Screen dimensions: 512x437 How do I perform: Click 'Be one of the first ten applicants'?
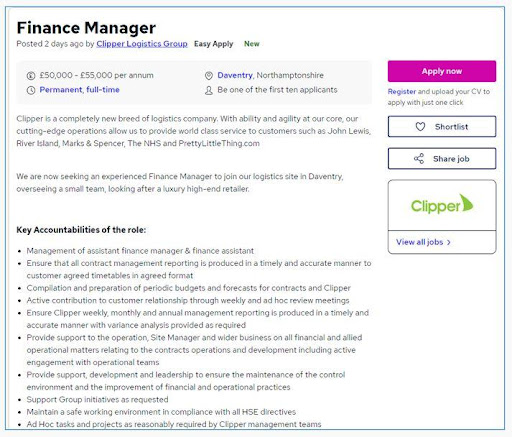tap(277, 90)
